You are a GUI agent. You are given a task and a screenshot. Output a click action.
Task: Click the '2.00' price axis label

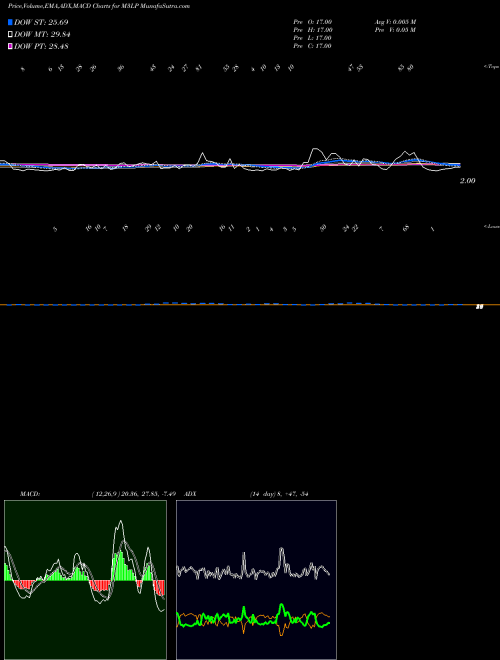(x=468, y=181)
